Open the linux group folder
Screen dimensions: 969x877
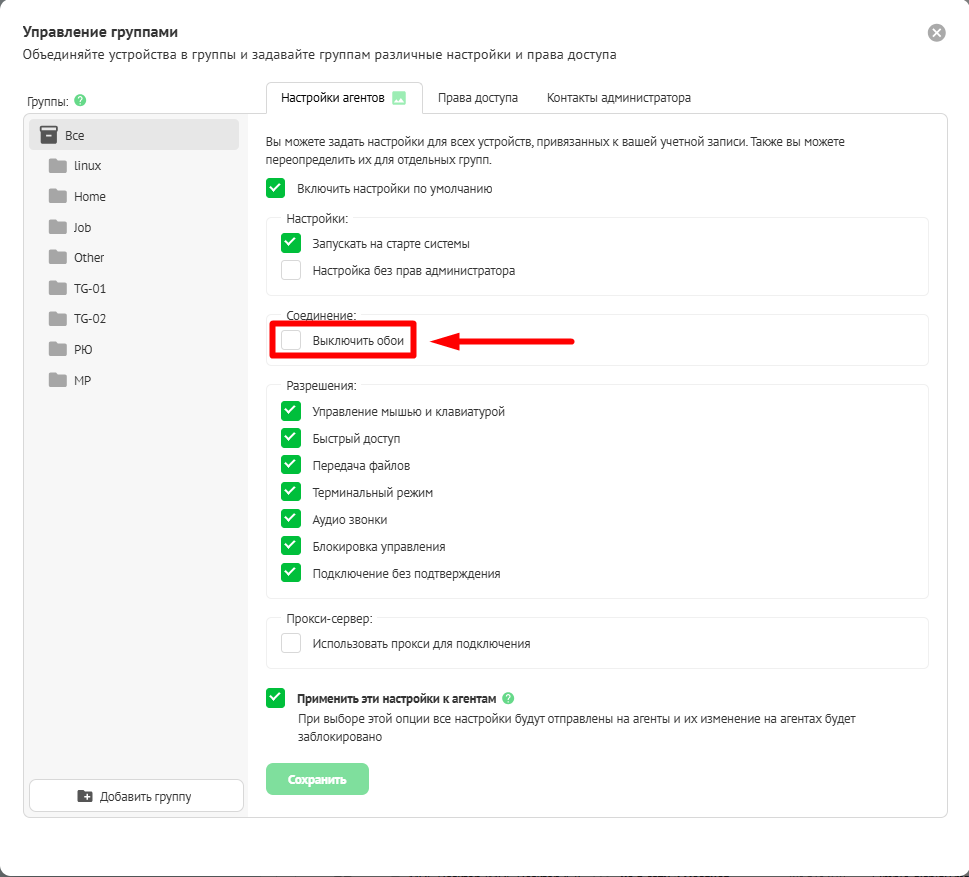coord(88,166)
